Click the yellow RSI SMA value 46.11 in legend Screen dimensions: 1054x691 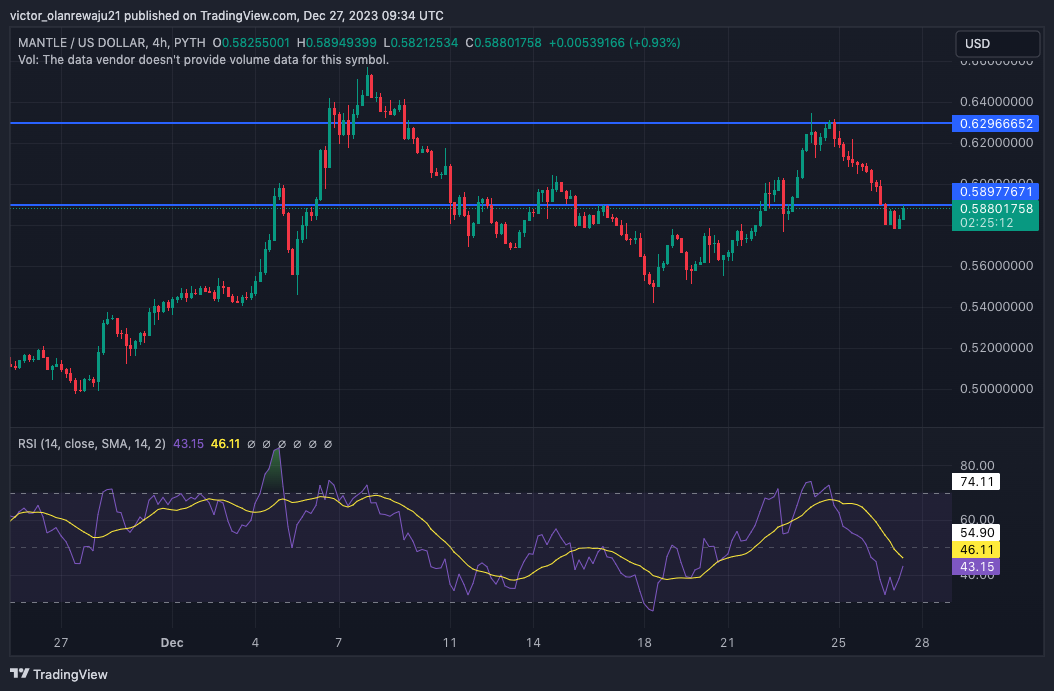225,444
